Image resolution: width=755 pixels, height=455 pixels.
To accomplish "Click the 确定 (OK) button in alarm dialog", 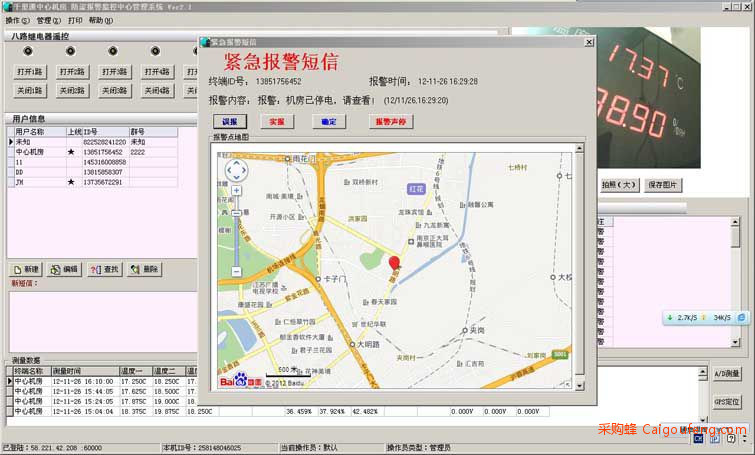I will 329,122.
